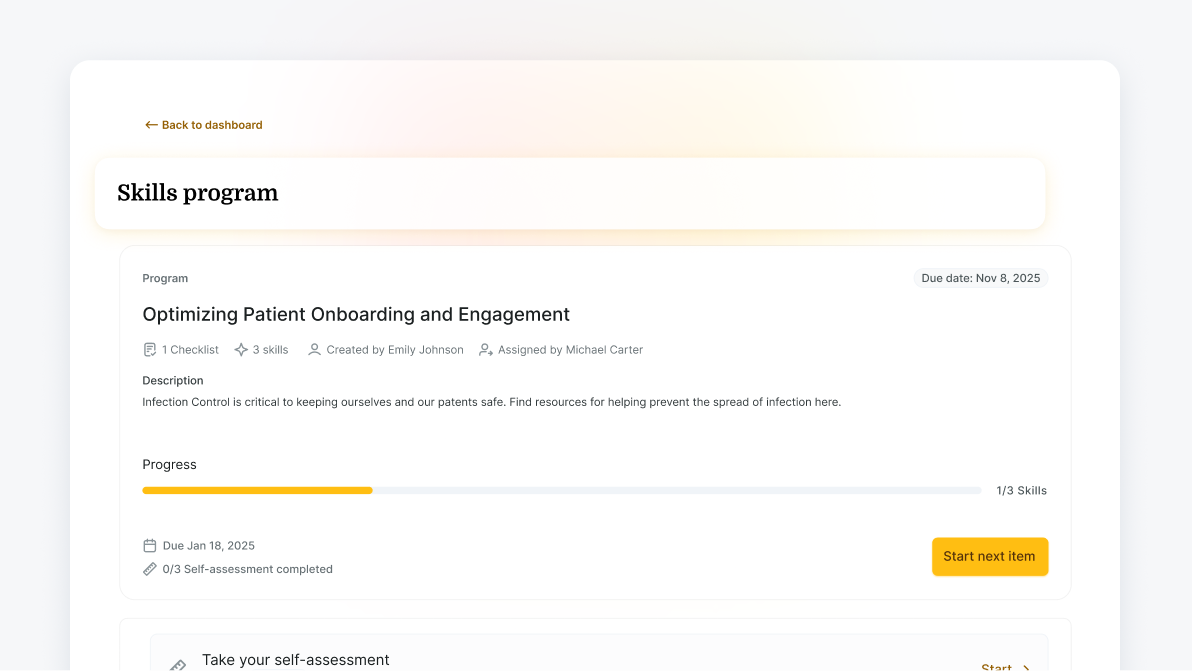The image size is (1192, 671).
Task: Click the 3 skills label
Action: coord(270,350)
